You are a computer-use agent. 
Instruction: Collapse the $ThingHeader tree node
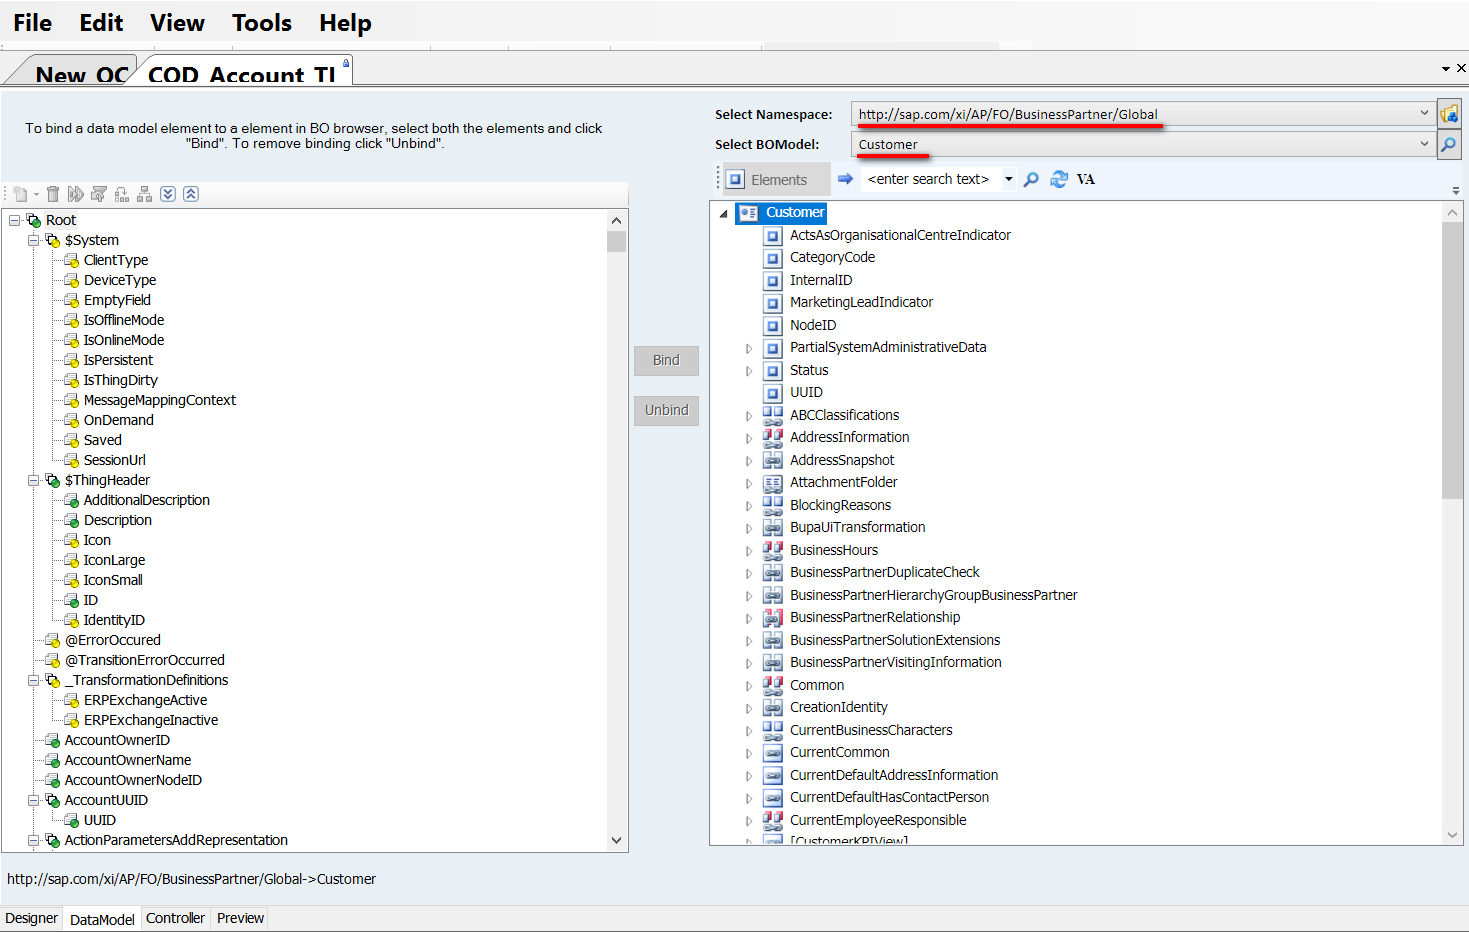[x=33, y=480]
